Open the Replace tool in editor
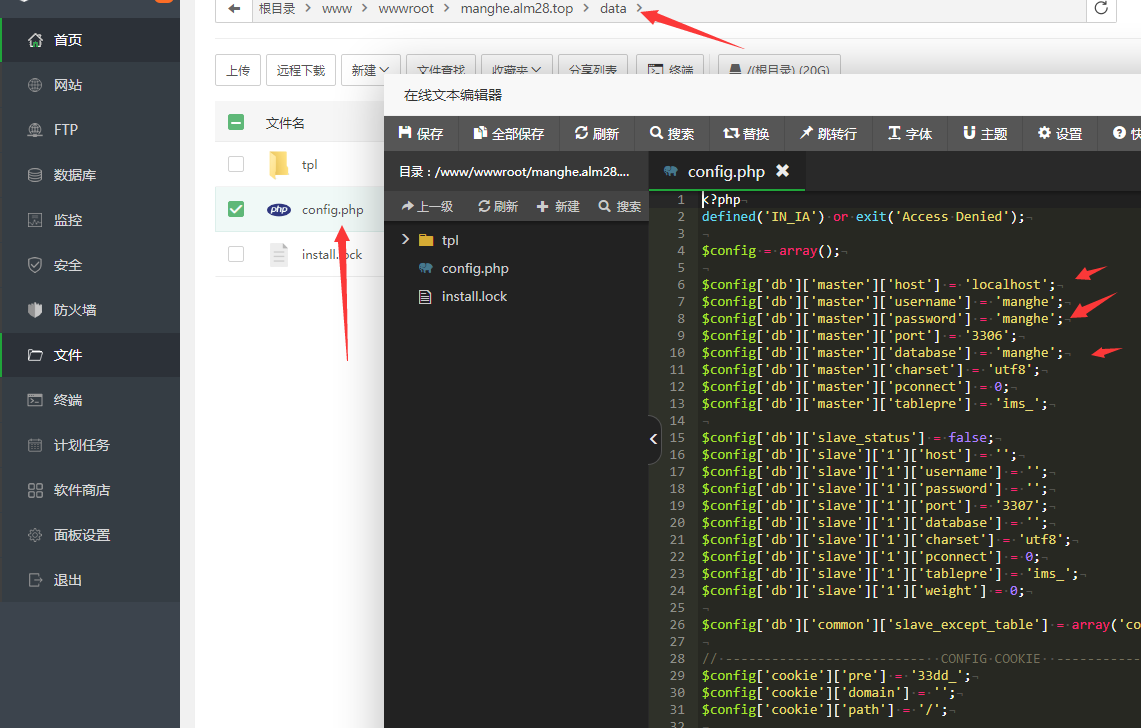The width and height of the screenshot is (1141, 728). tap(746, 133)
